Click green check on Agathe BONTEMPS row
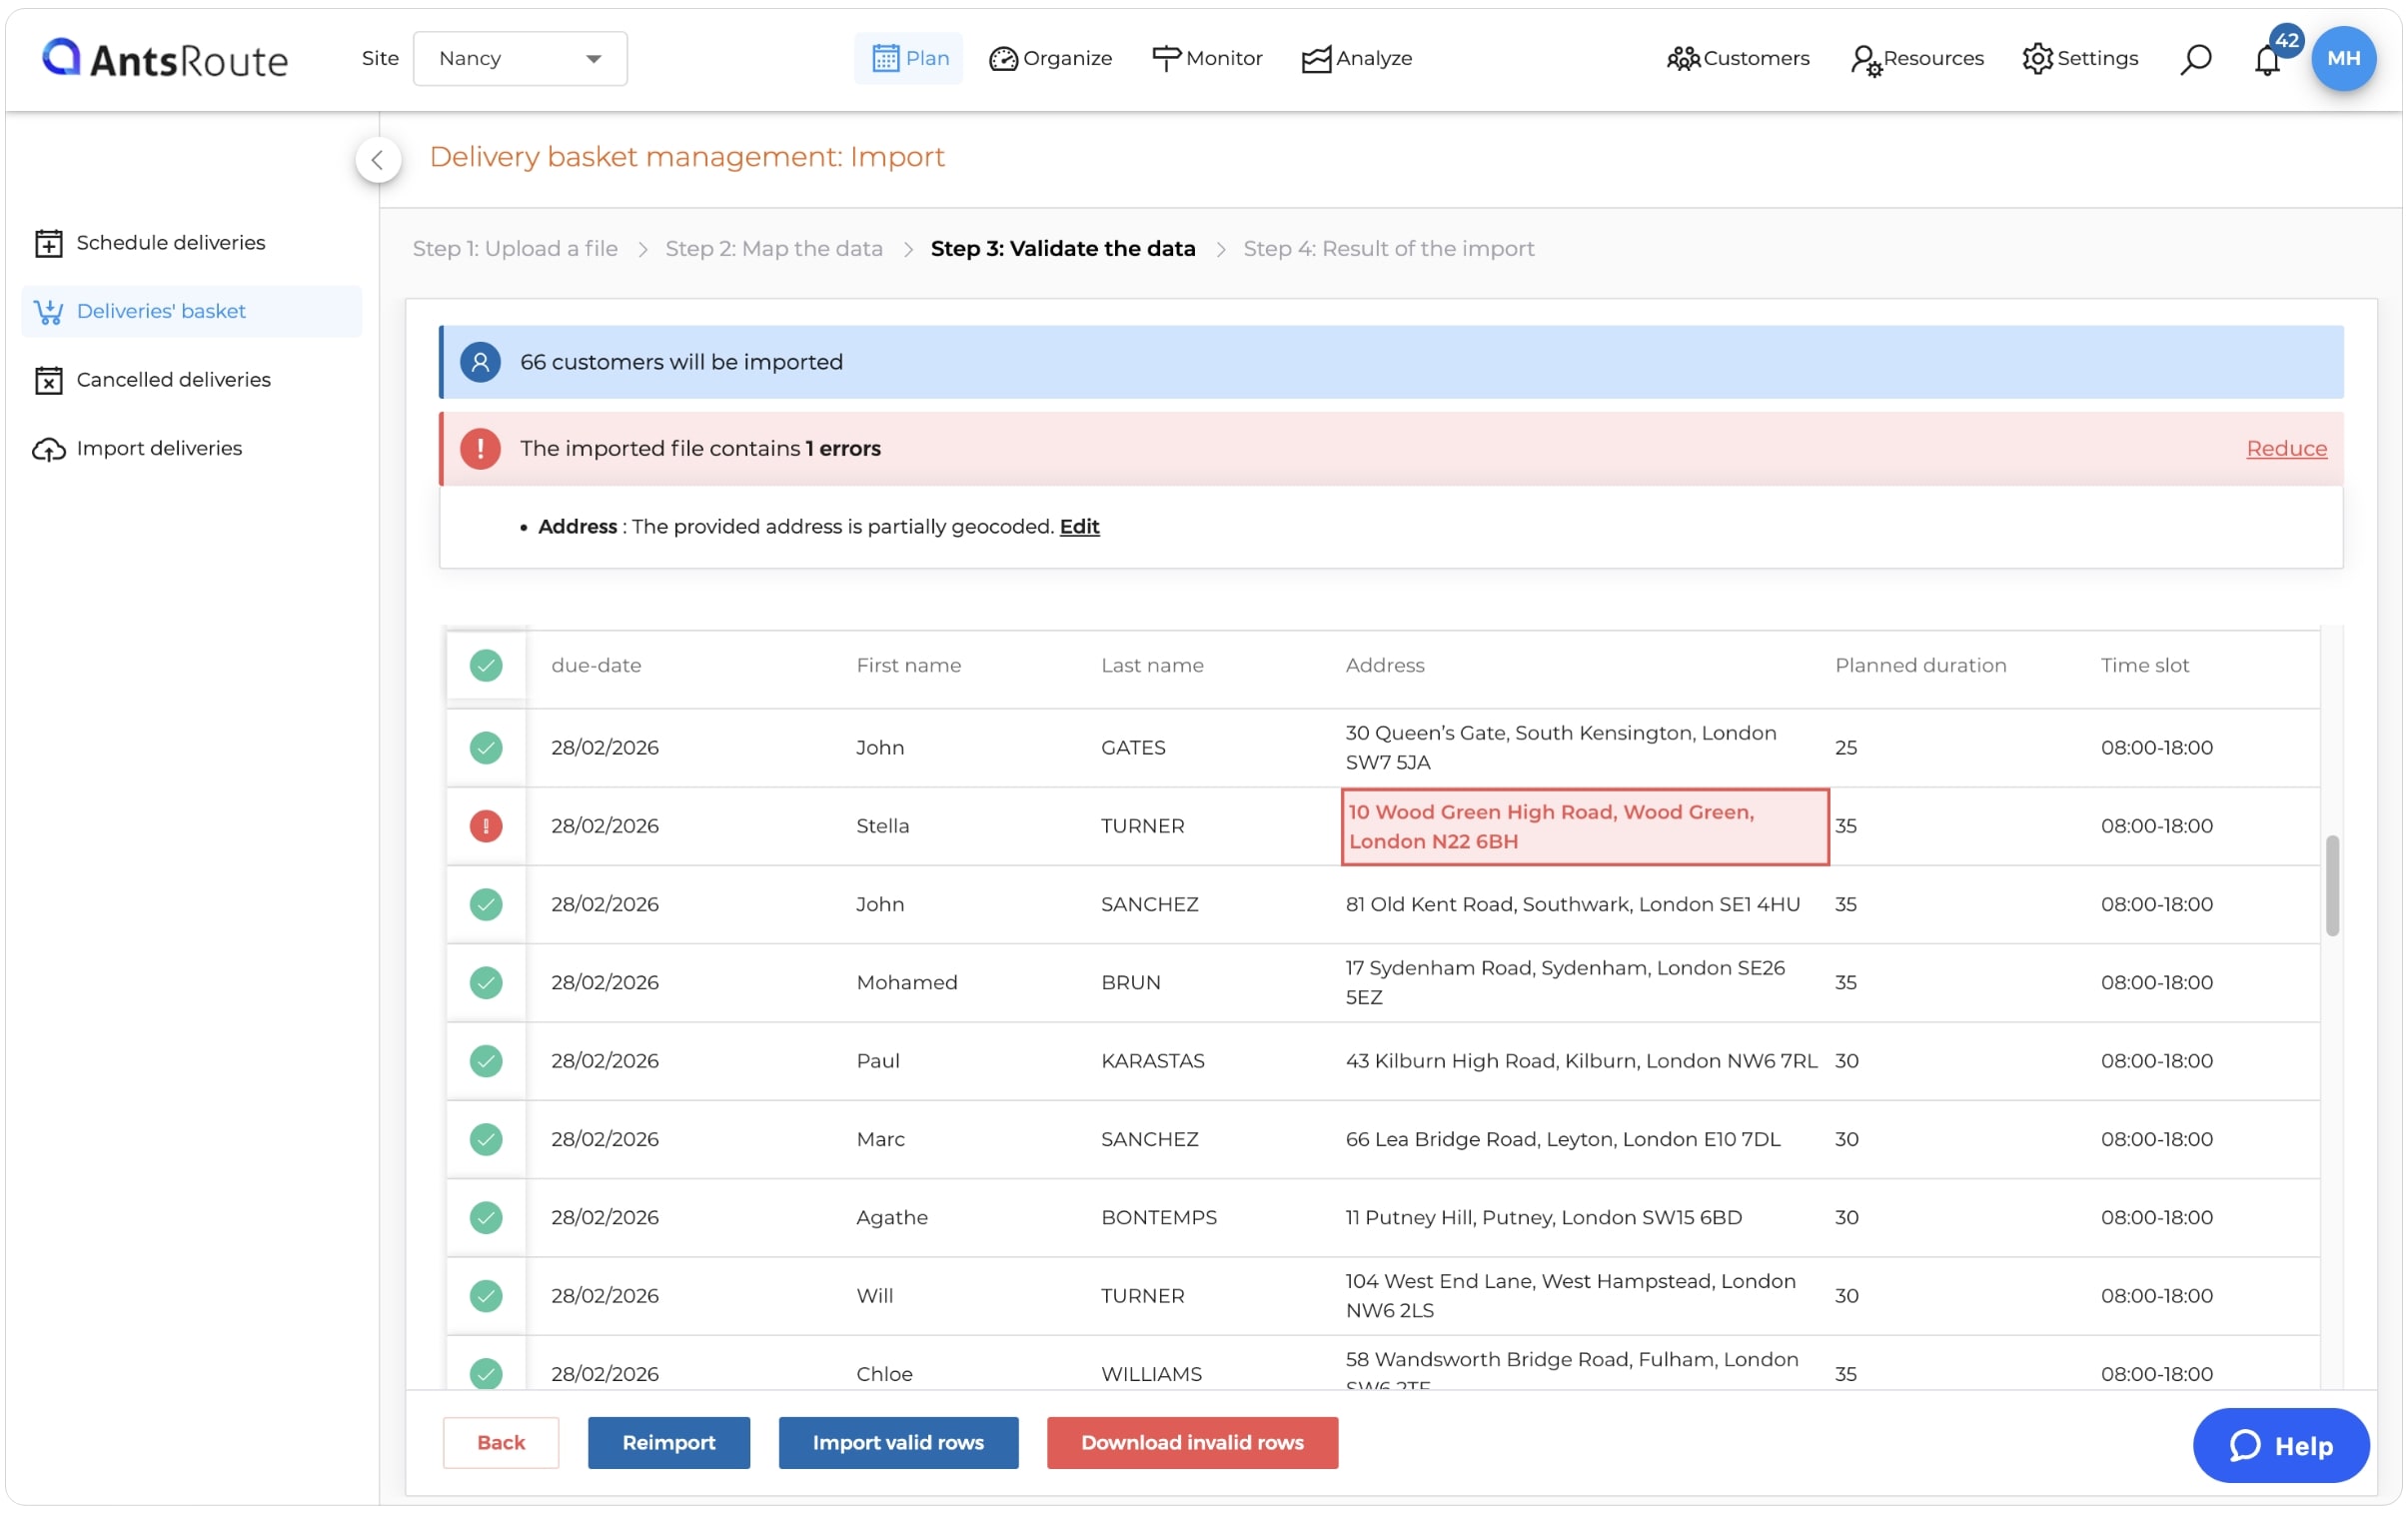The width and height of the screenshot is (2408, 1513). (486, 1217)
